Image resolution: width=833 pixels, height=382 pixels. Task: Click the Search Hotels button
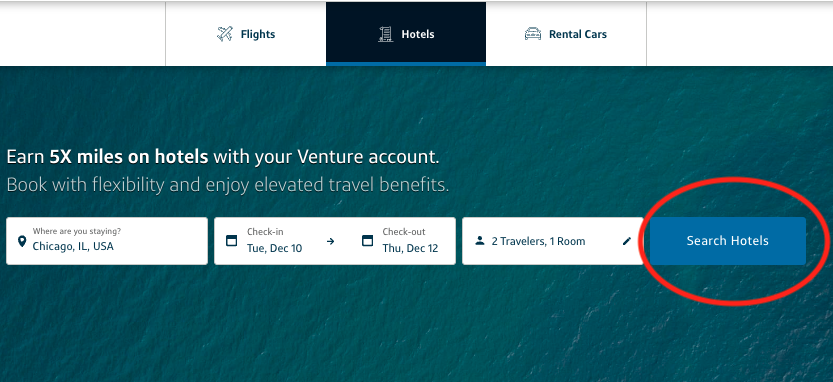click(727, 241)
